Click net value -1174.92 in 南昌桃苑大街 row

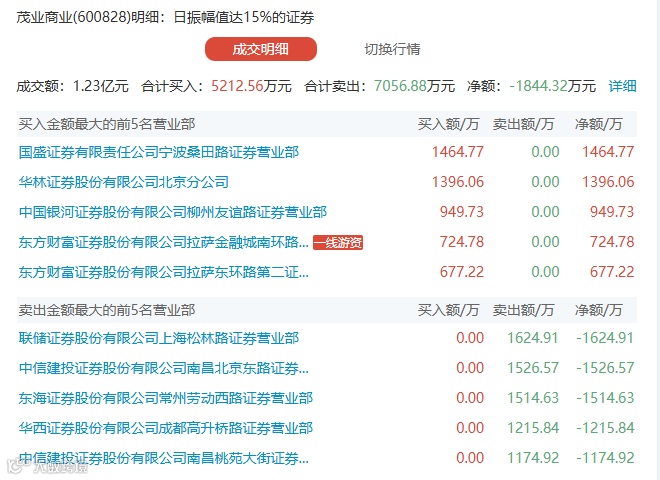pos(605,458)
